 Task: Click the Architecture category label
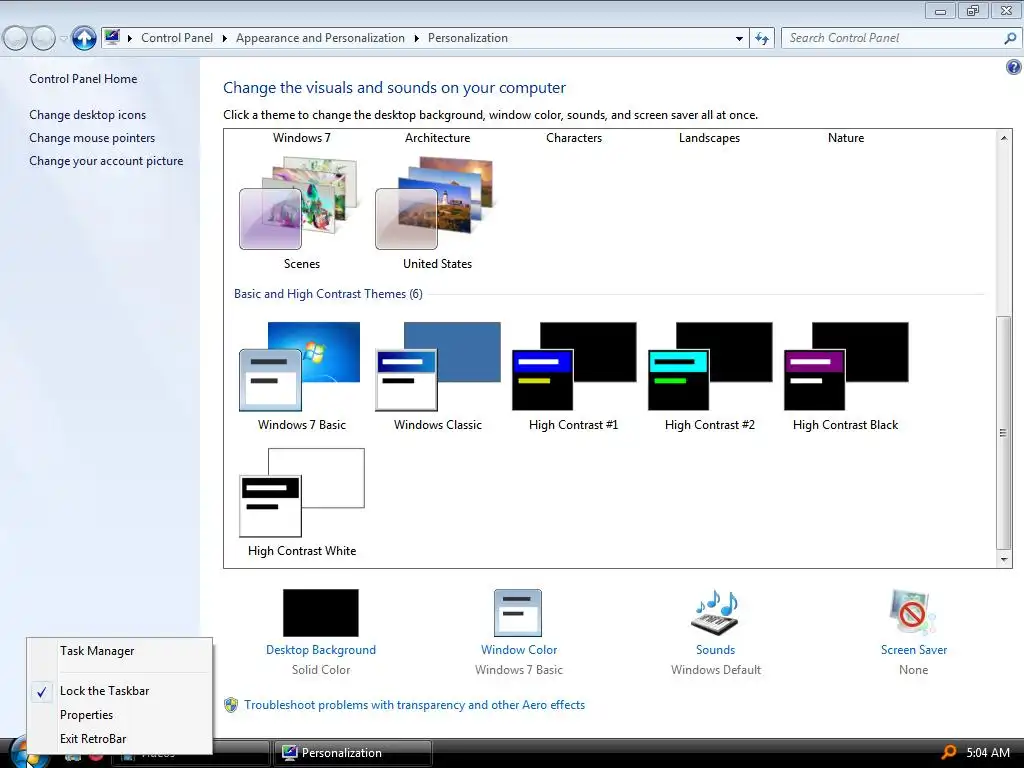click(x=438, y=138)
